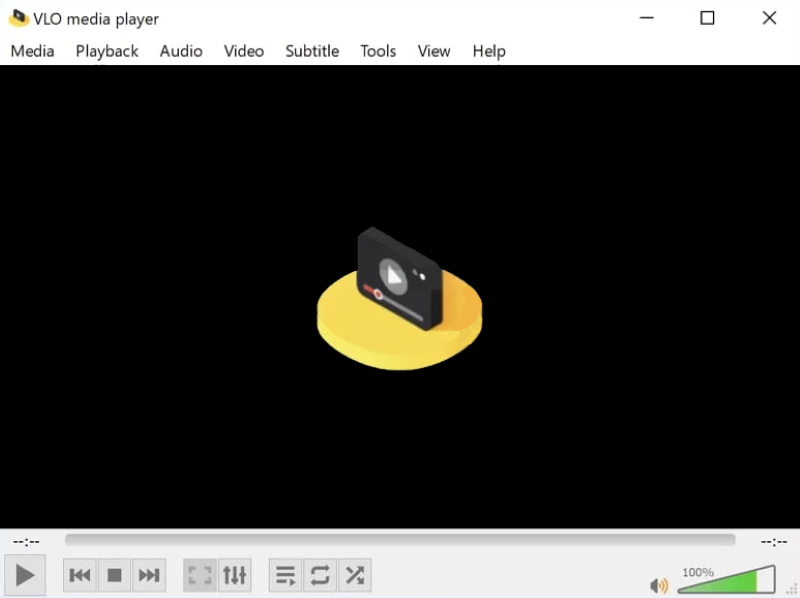Viewport: 800px width, 598px height.
Task: Click the playback seek bar
Action: coord(400,540)
